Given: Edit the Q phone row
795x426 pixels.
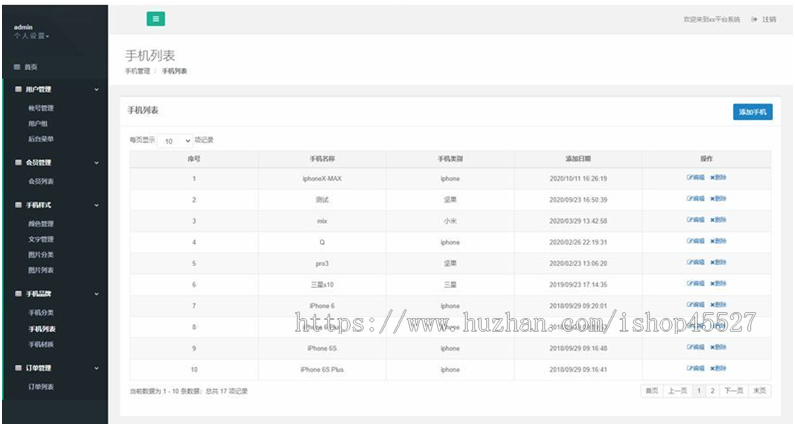Looking at the screenshot, I should point(696,241).
